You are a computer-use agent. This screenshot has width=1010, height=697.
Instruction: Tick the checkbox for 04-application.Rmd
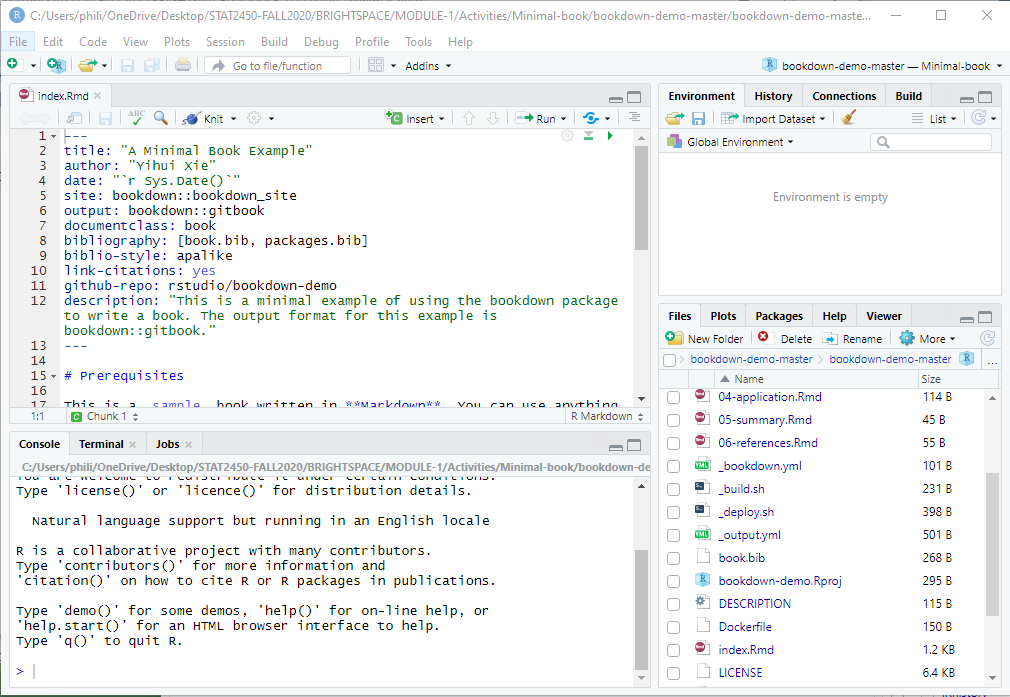pyautogui.click(x=673, y=397)
